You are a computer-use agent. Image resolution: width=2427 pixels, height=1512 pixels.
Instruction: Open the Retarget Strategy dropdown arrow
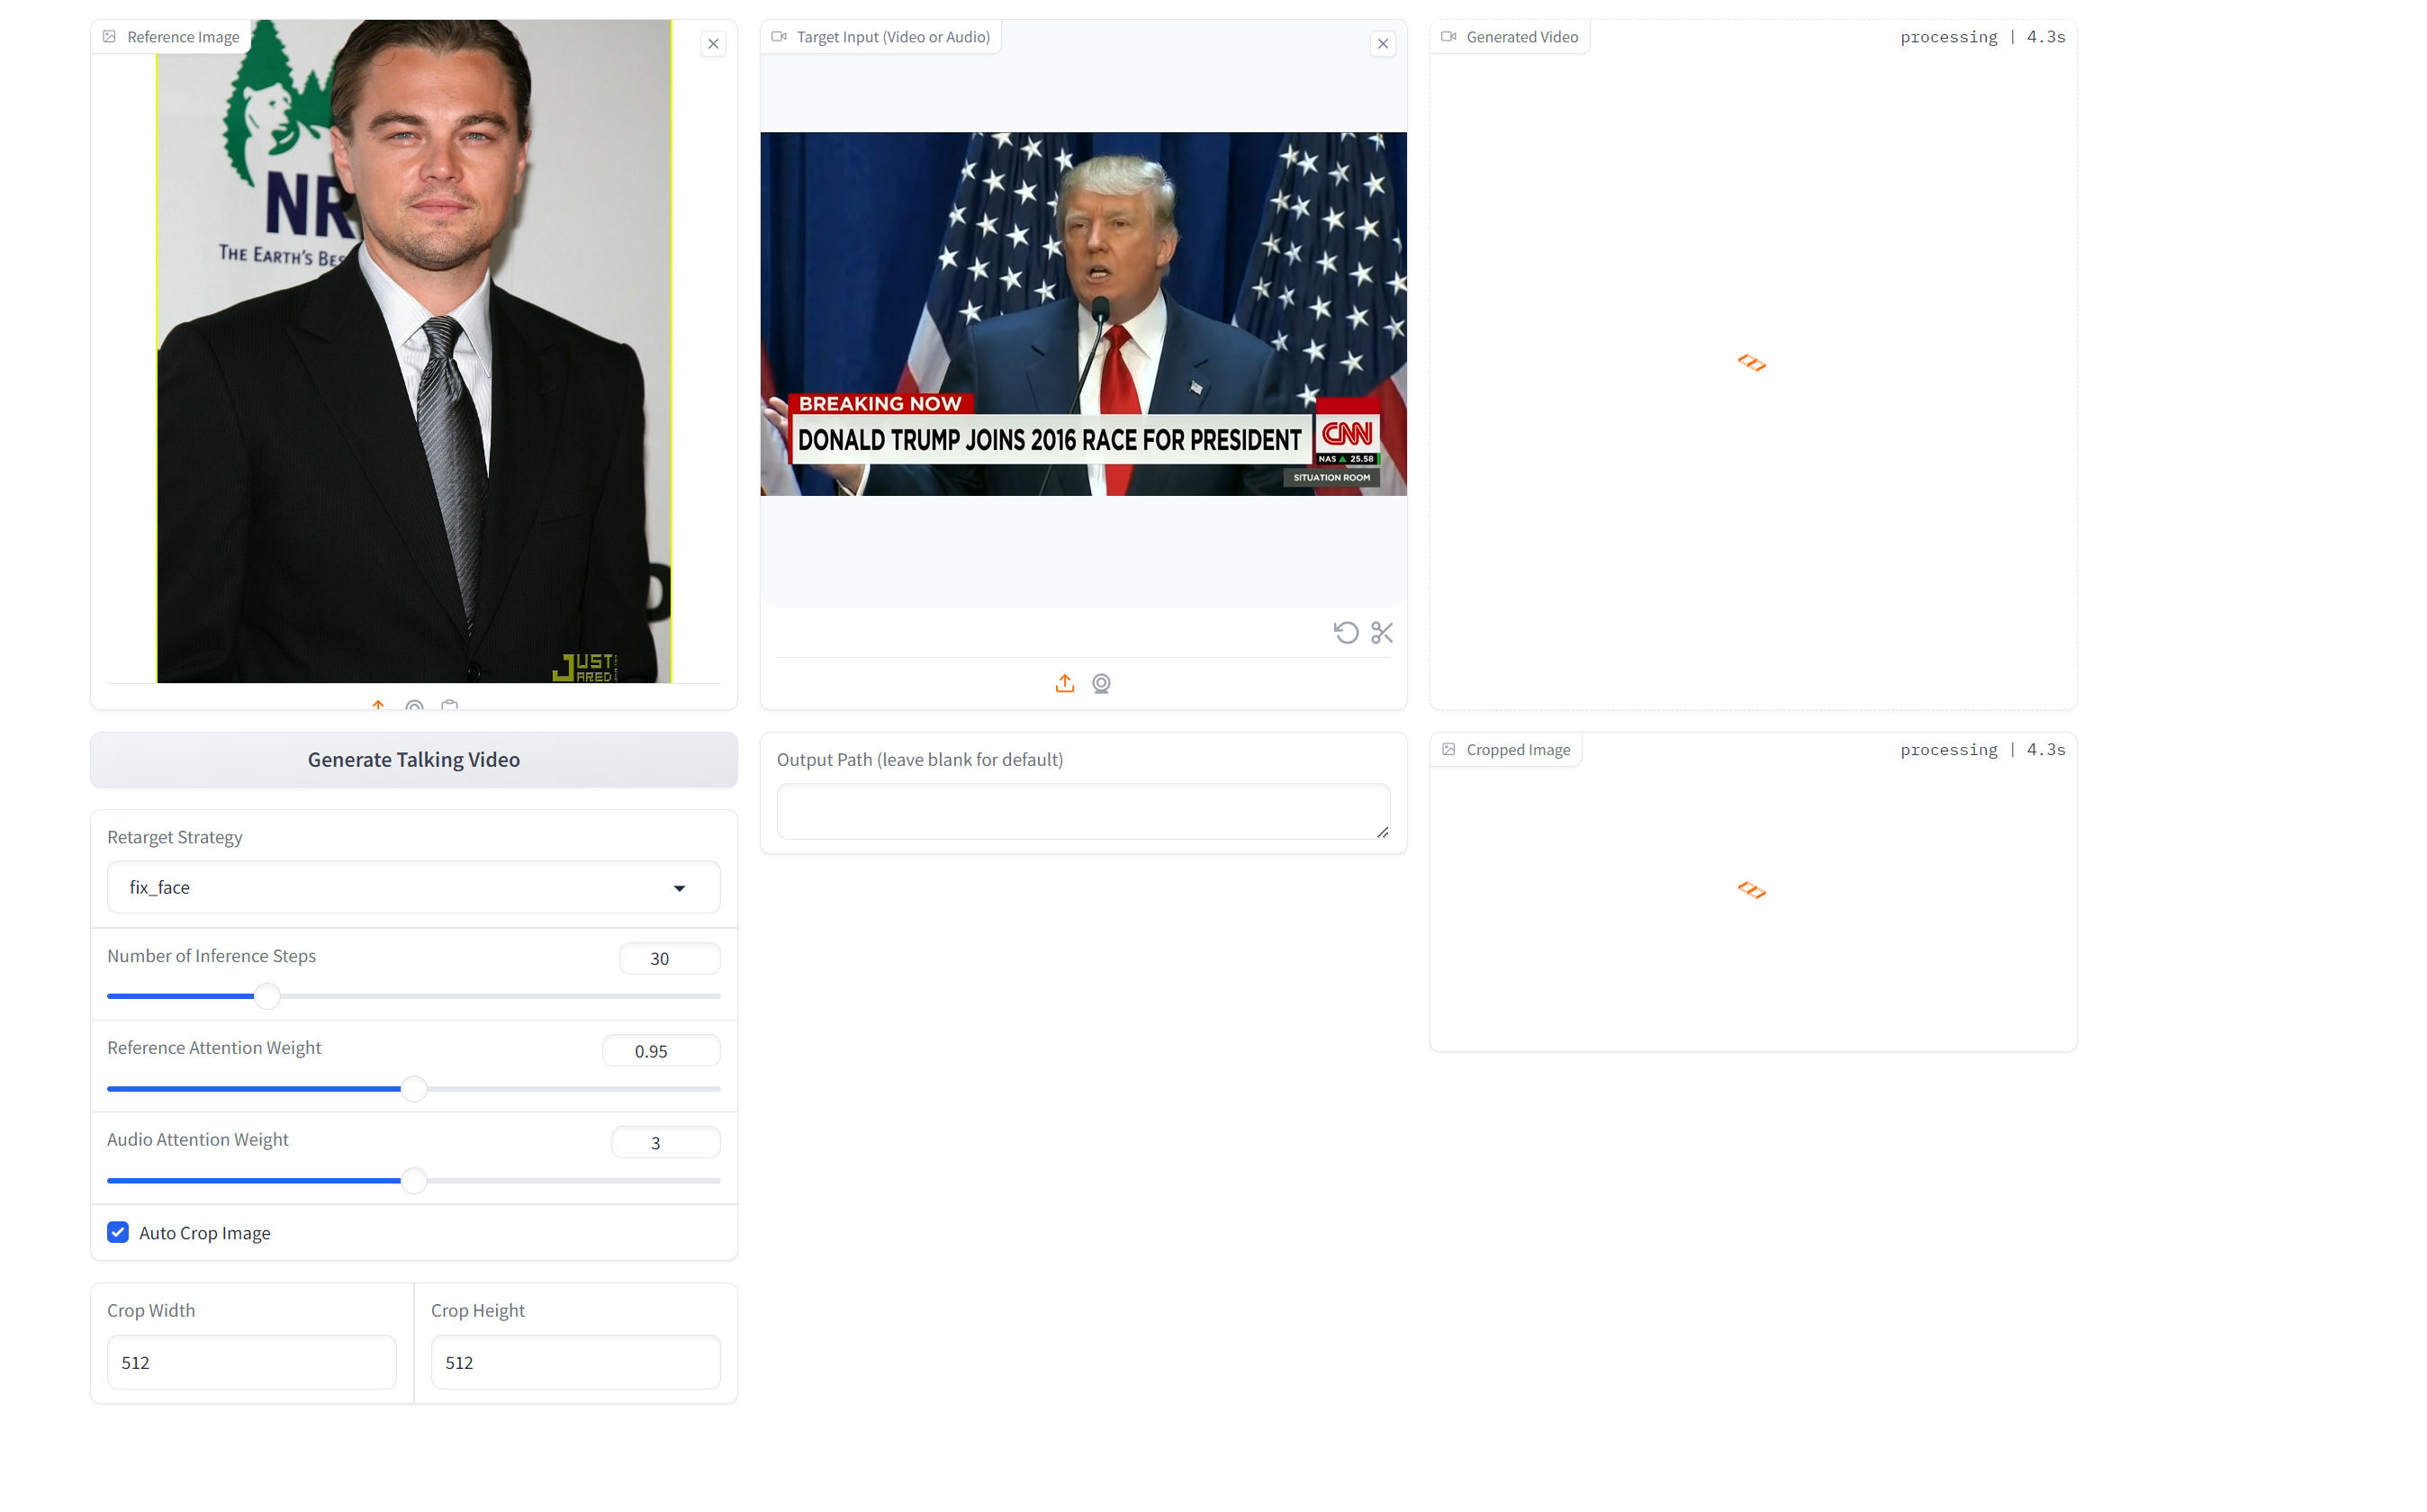680,888
